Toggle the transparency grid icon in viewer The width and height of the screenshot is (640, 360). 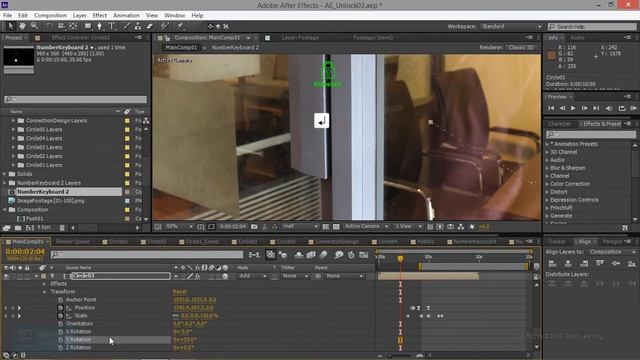click(x=336, y=226)
